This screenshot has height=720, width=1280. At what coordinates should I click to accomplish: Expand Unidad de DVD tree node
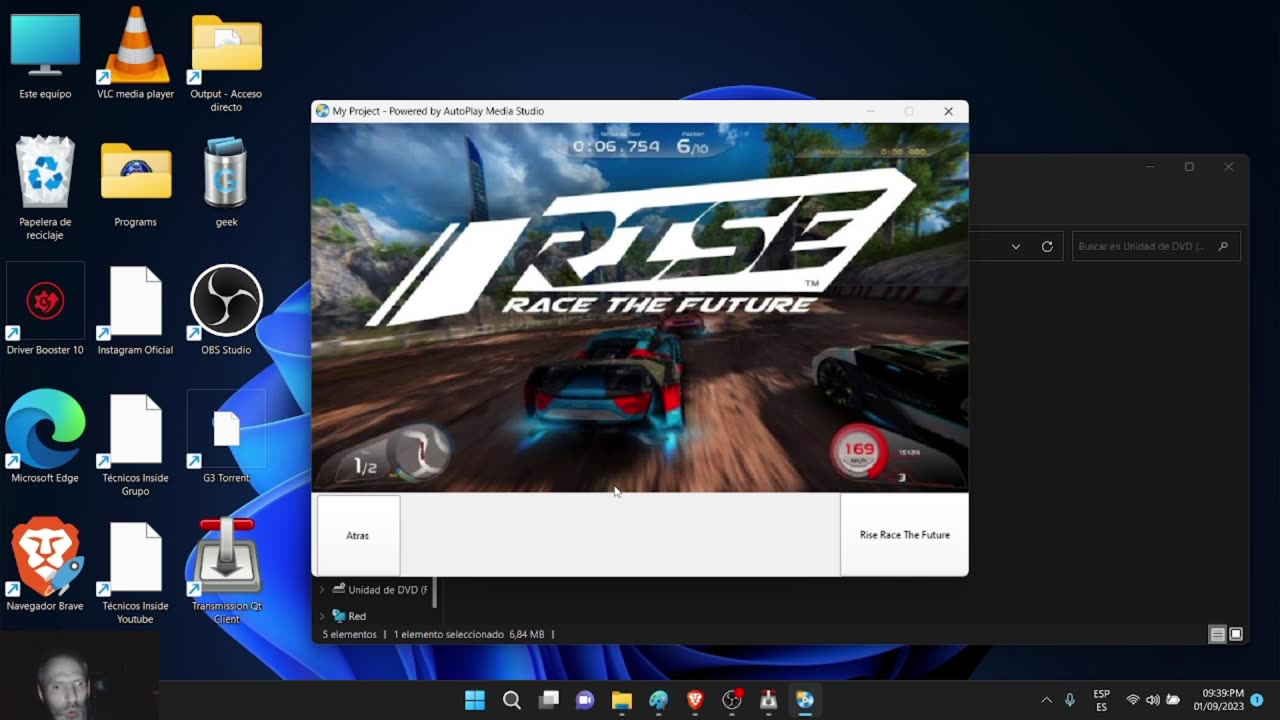coord(322,590)
